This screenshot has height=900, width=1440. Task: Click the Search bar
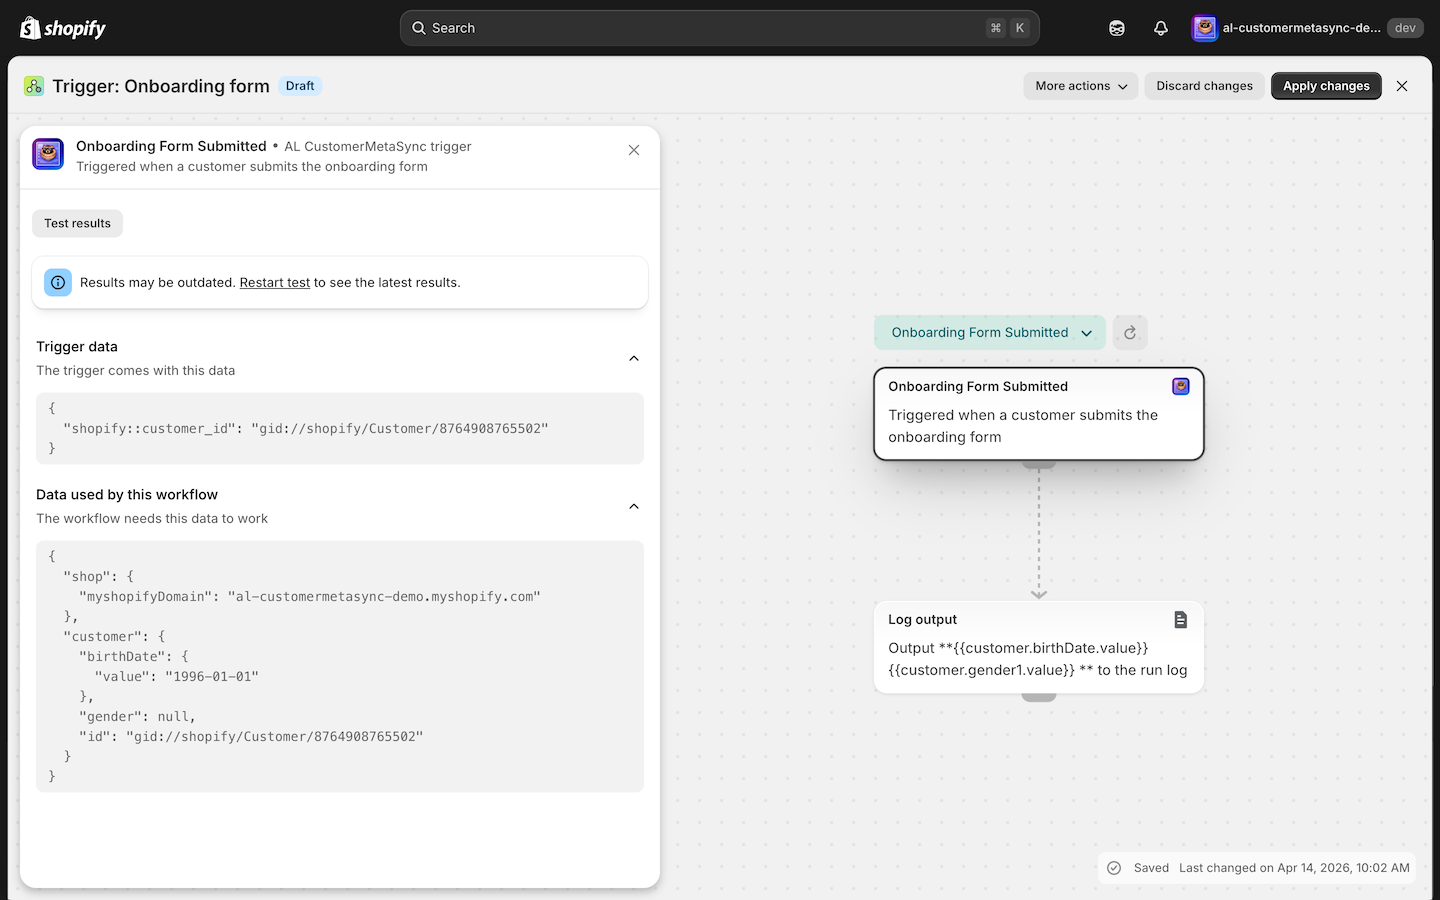point(720,28)
